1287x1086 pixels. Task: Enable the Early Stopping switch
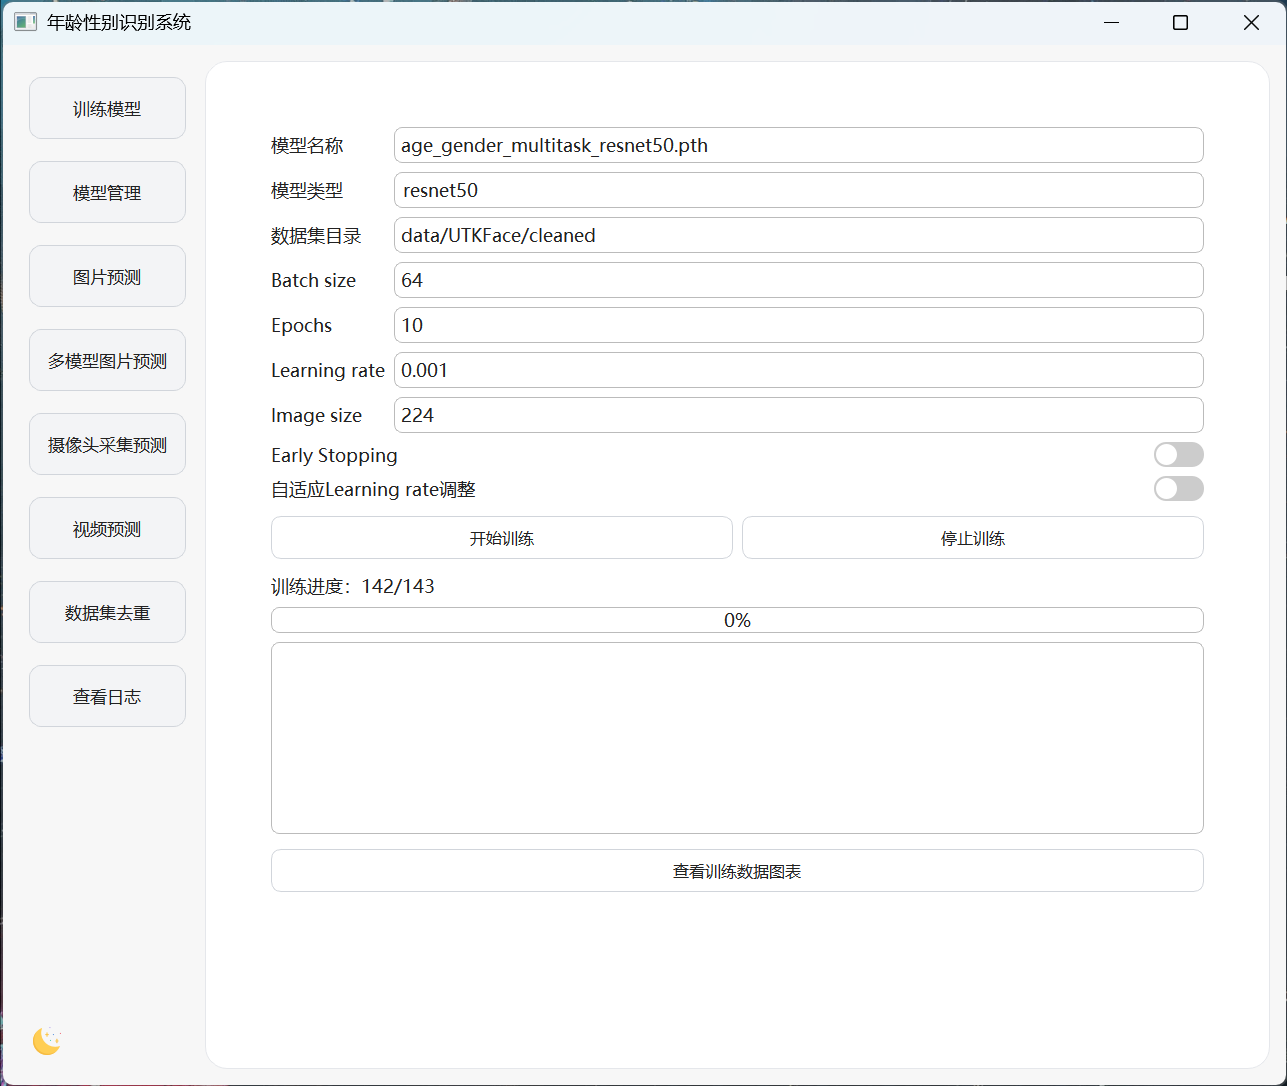coord(1178,455)
